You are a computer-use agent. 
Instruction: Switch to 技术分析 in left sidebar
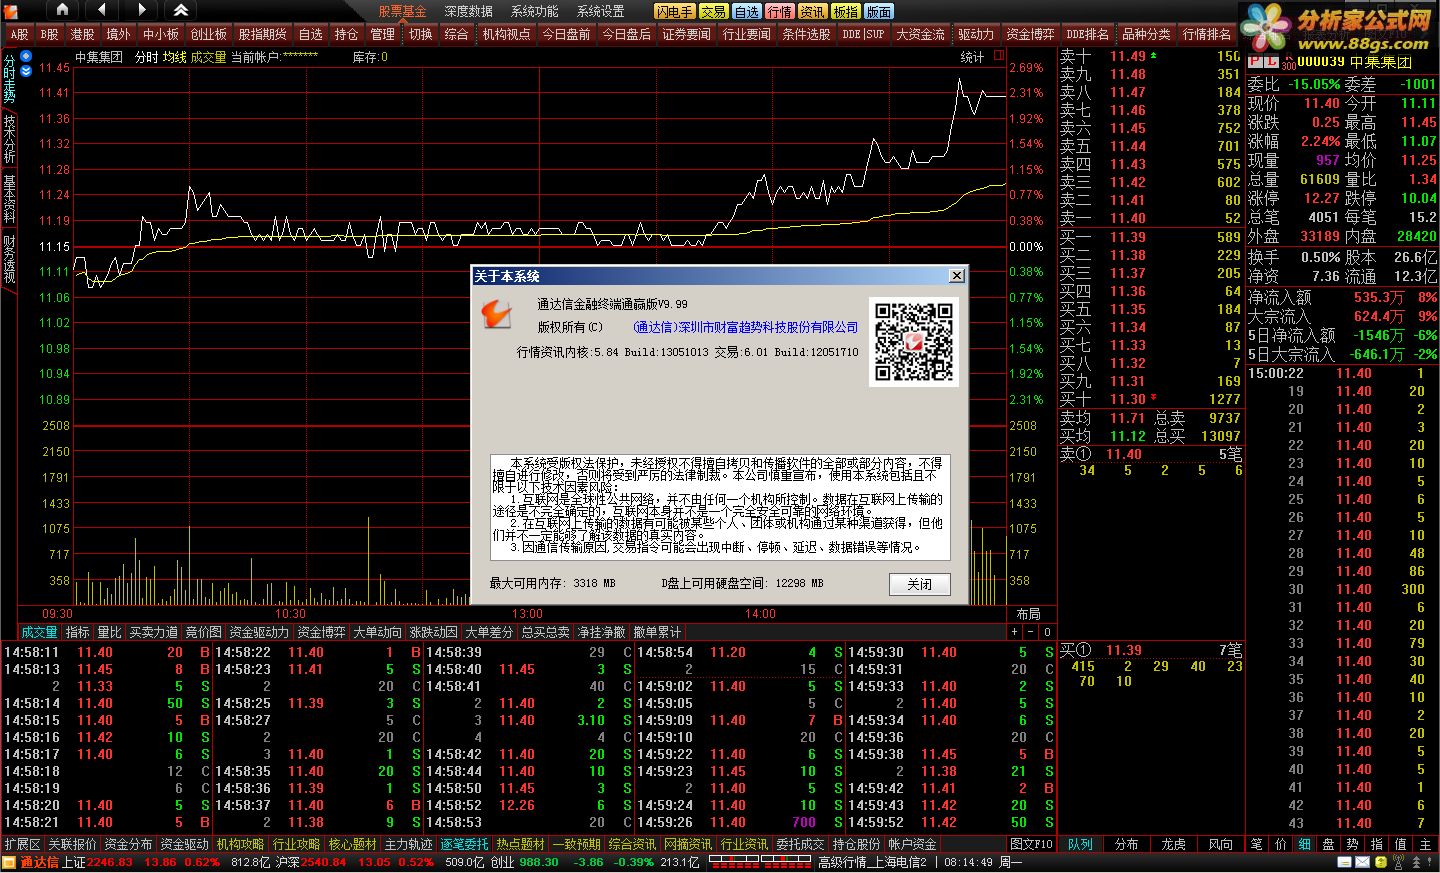tap(9, 139)
